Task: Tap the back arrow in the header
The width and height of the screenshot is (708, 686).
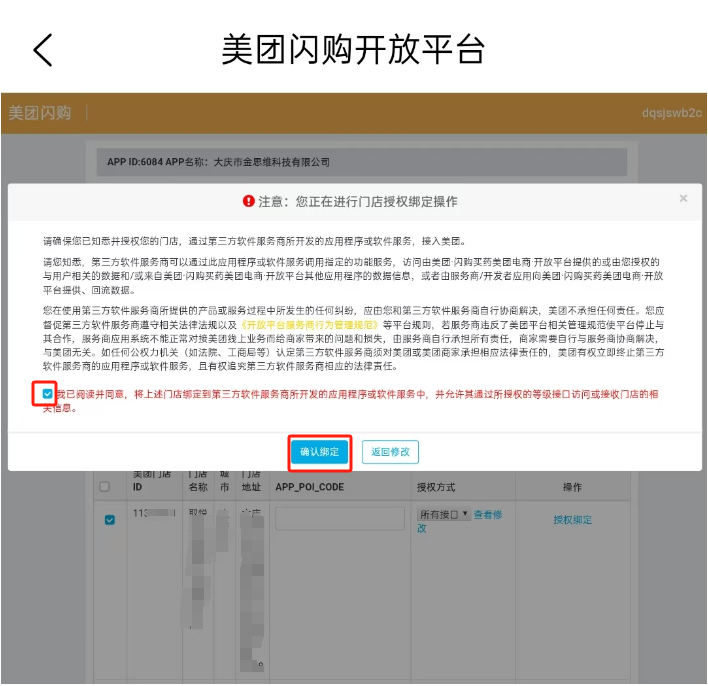Action: 42,49
